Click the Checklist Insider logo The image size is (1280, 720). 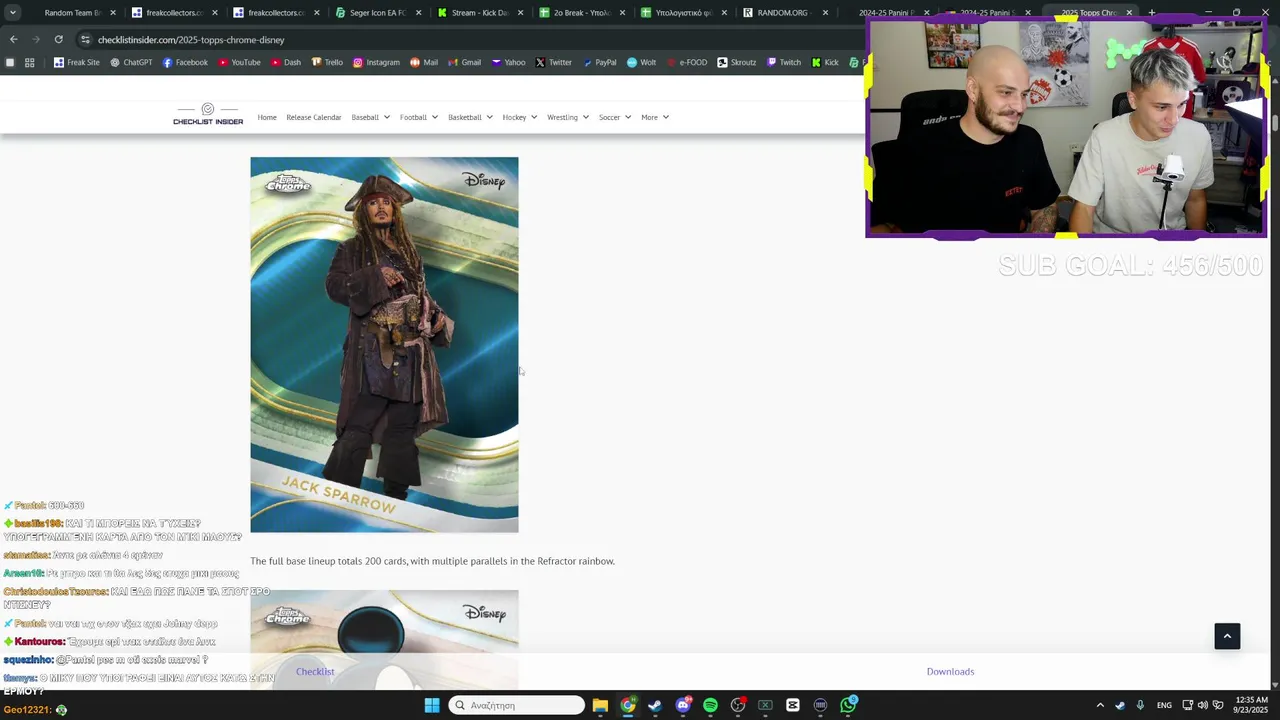208,114
